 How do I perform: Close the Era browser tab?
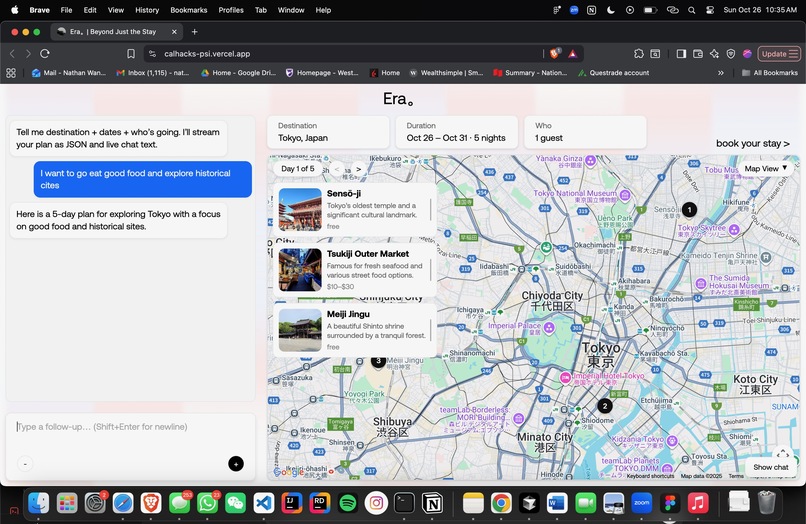(x=174, y=32)
